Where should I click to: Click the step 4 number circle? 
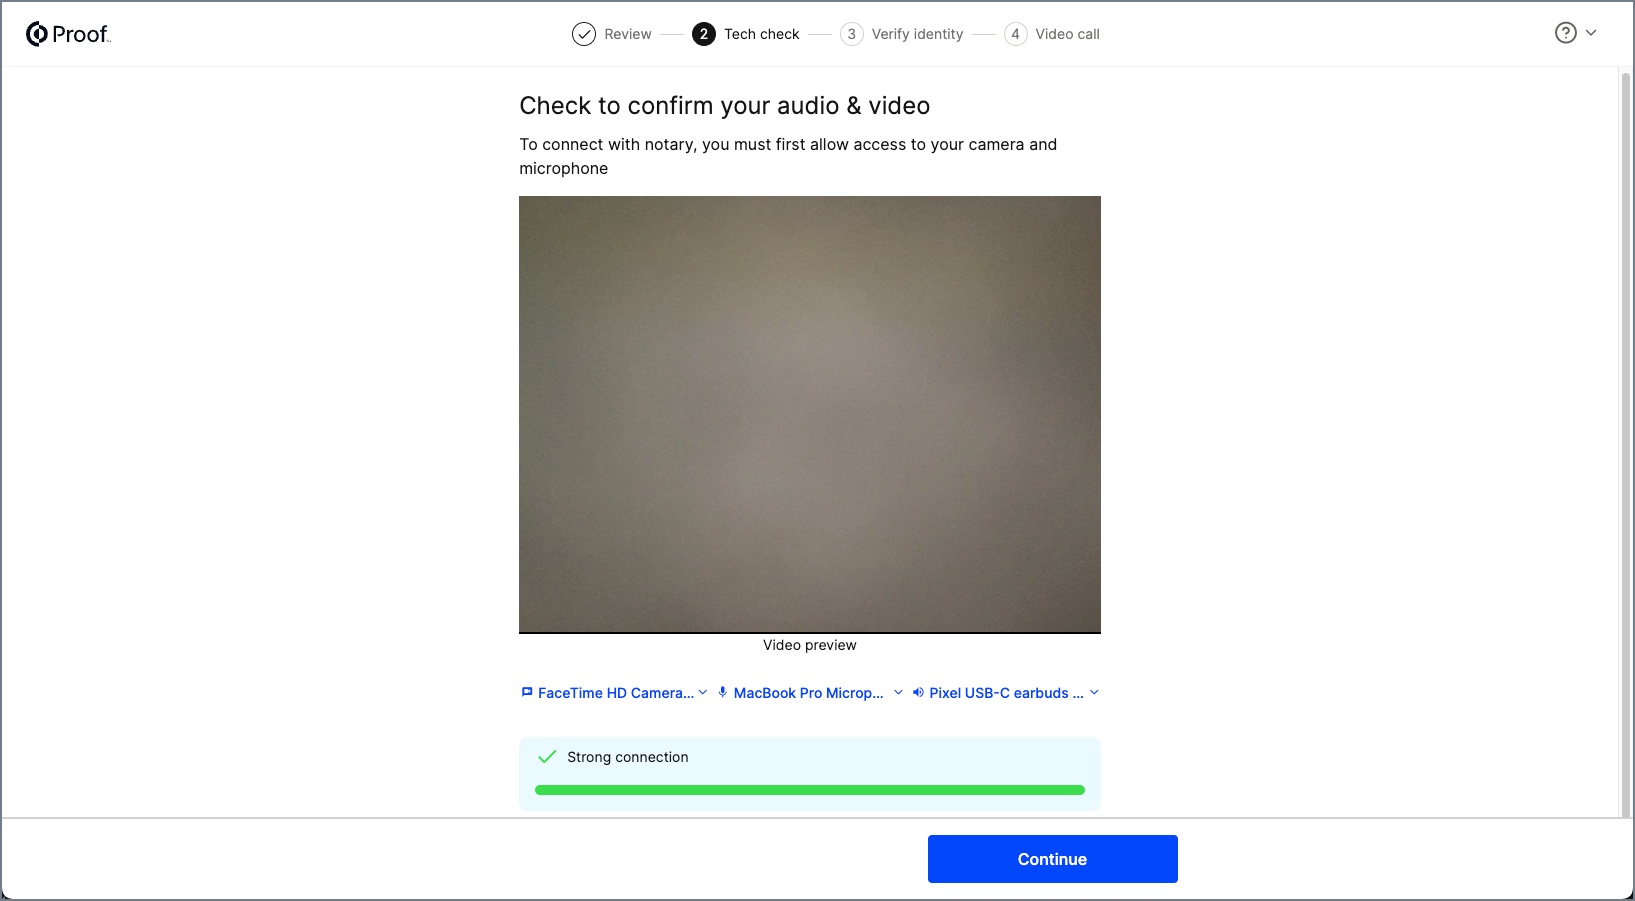[1015, 34]
